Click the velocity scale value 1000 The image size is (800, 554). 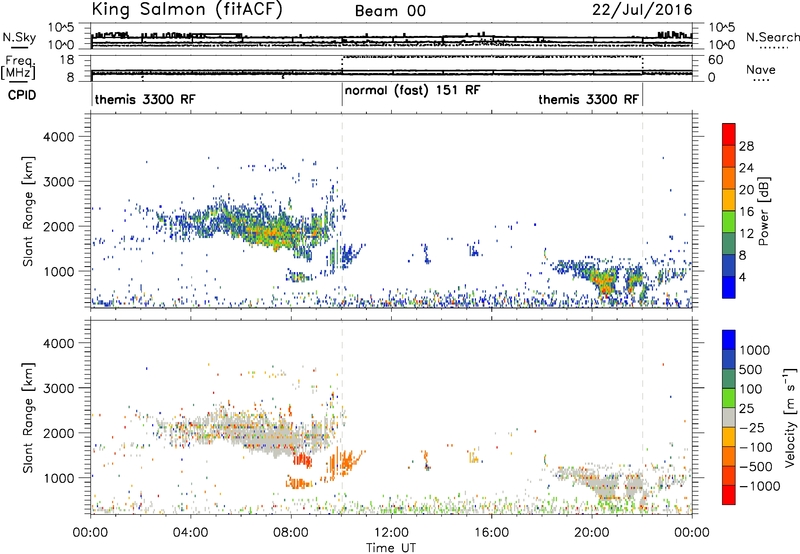pos(754,350)
